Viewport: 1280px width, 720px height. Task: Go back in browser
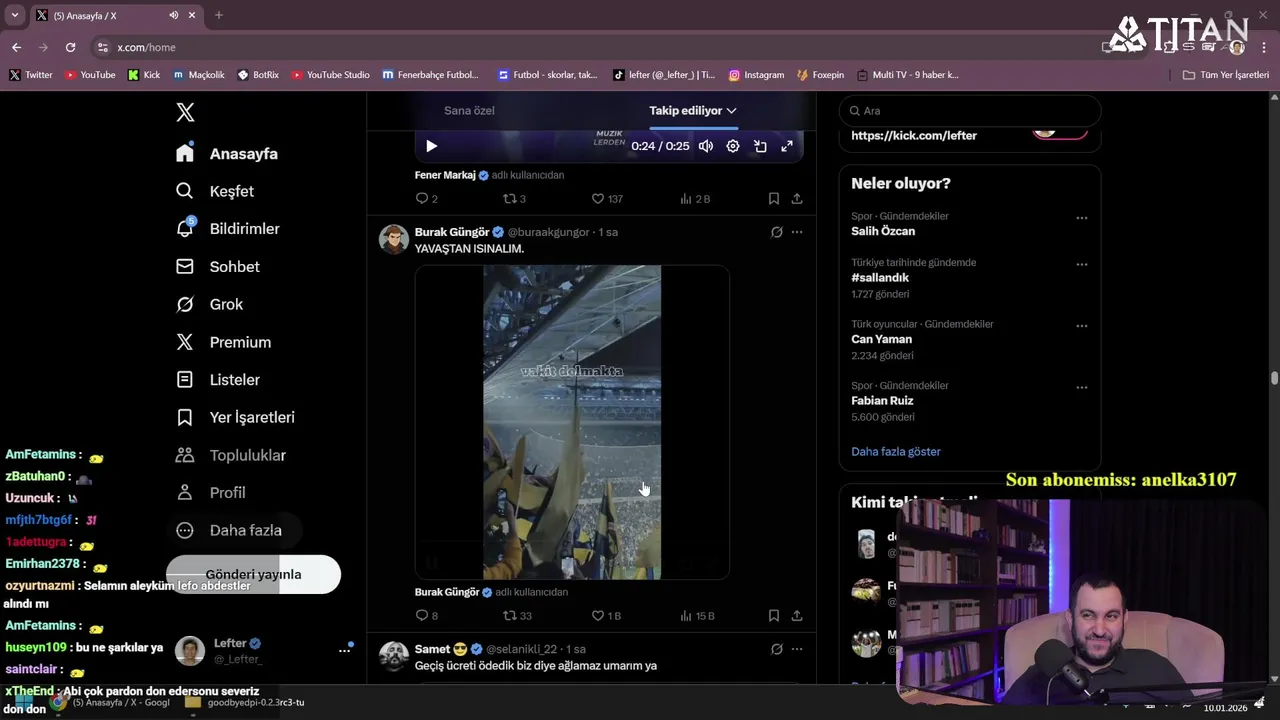point(16,47)
